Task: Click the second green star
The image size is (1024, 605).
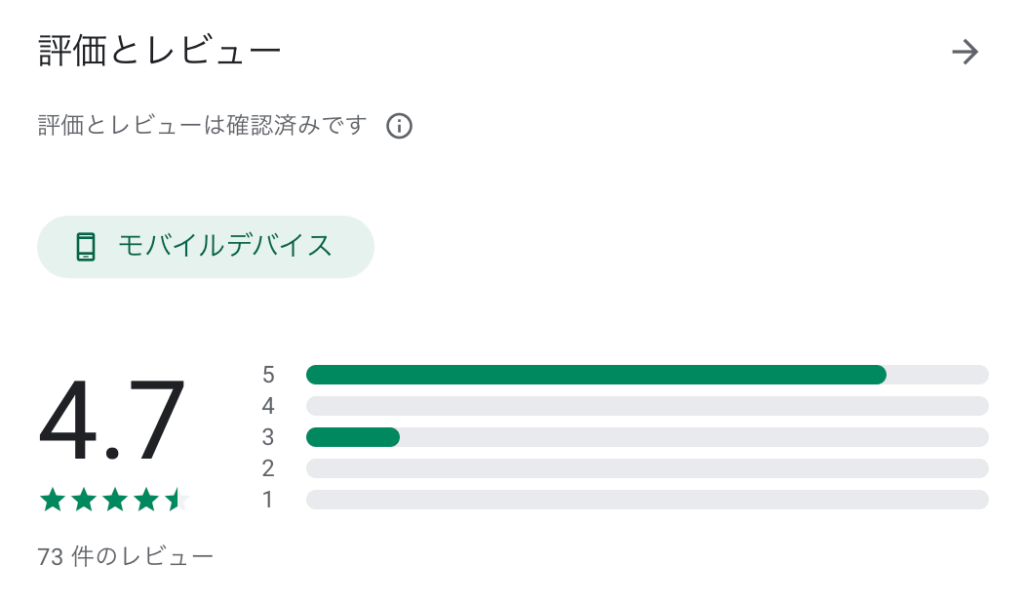Action: (84, 500)
